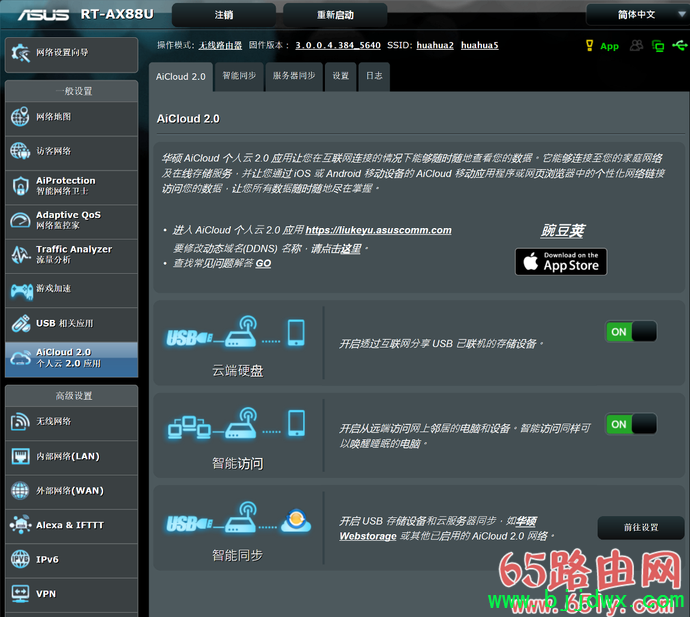The image size is (690, 617).
Task: Click the green network clients status icon
Action: pyautogui.click(x=658, y=46)
